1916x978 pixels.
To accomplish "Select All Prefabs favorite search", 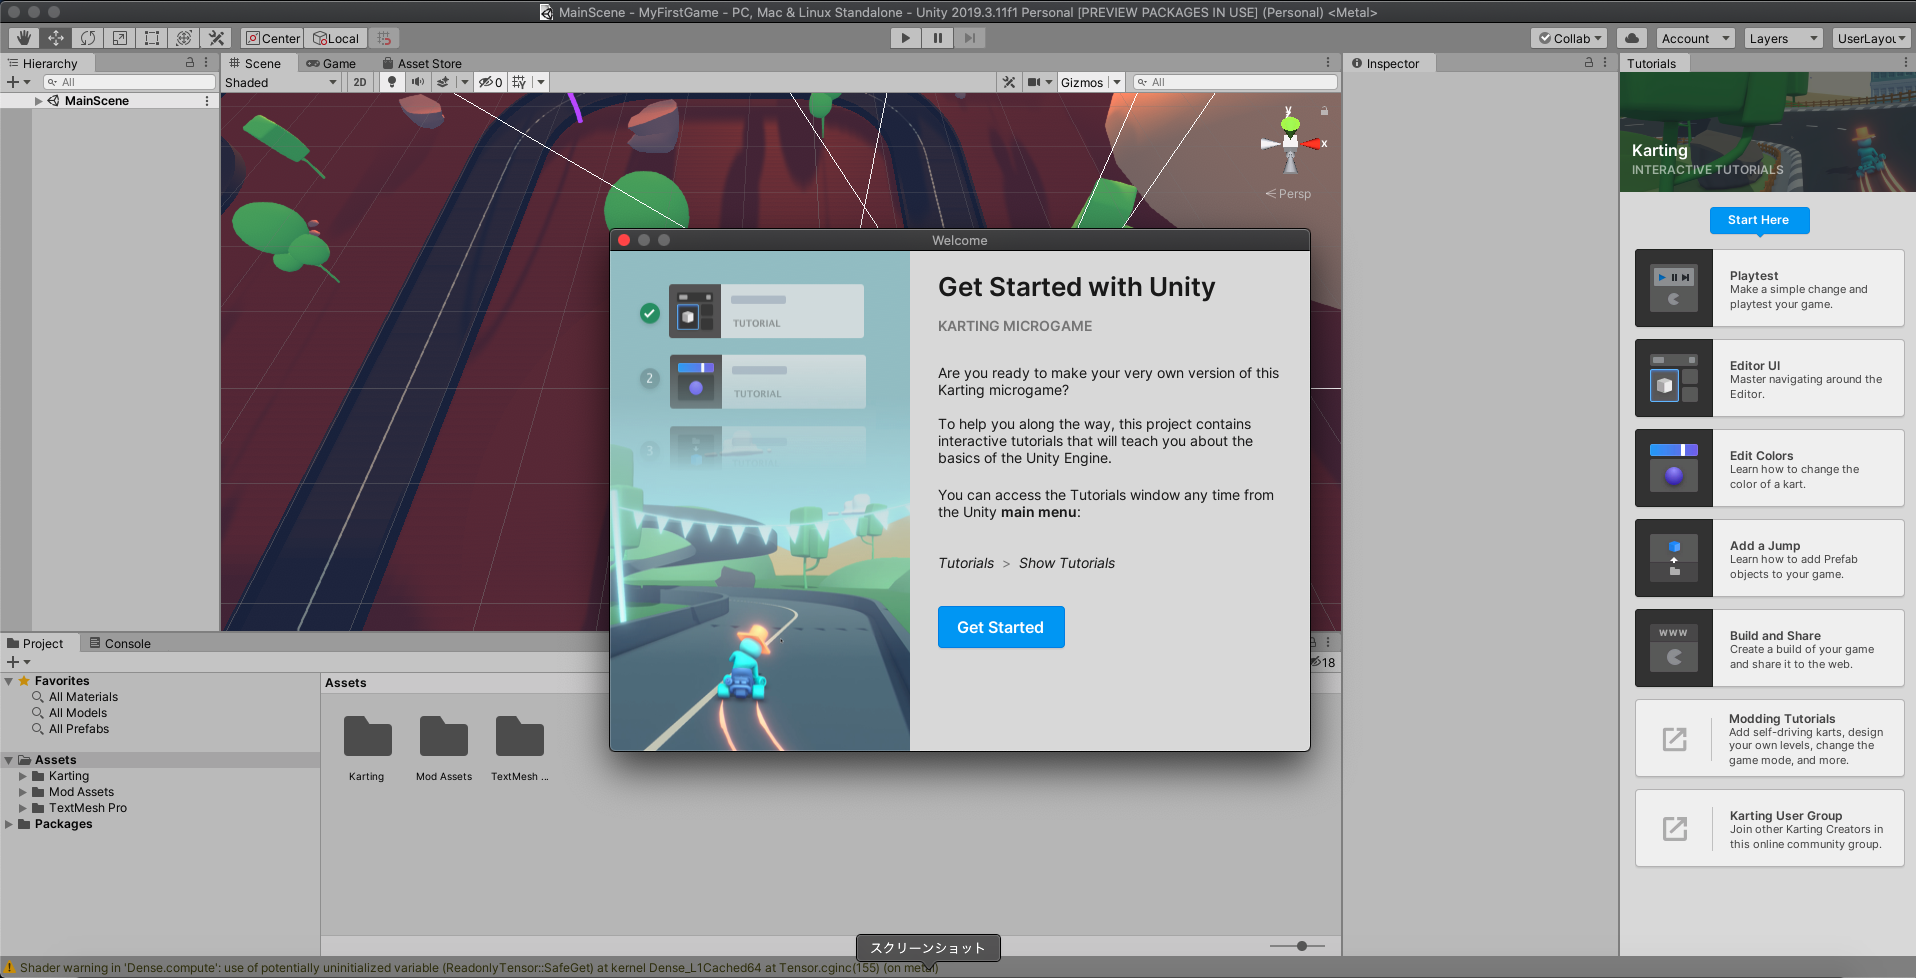I will point(79,729).
